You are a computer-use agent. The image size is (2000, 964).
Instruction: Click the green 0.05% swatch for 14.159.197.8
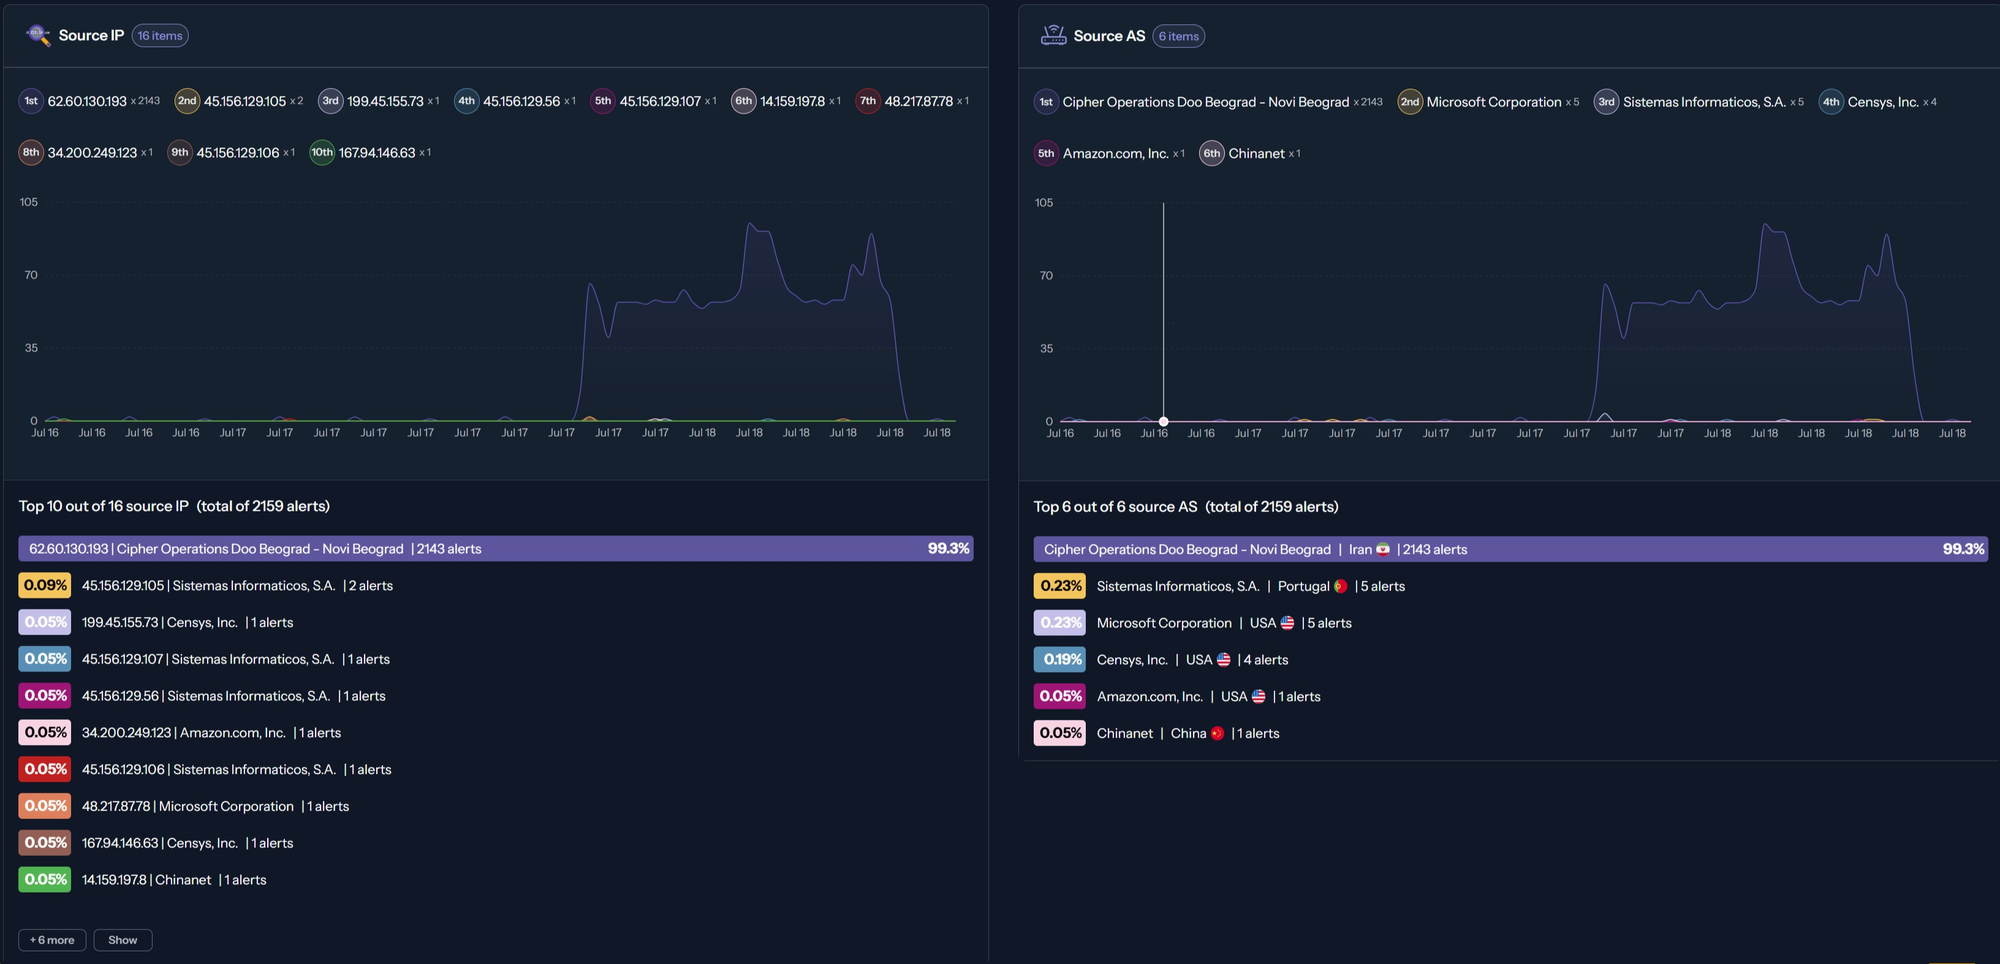45,880
